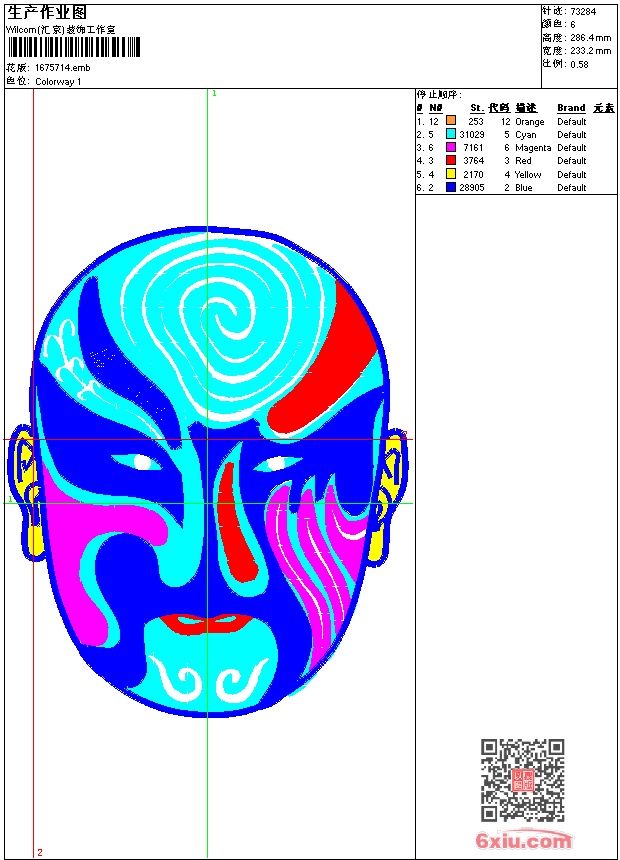Image resolution: width=620 pixels, height=860 pixels.
Task: Select the Red color swatch
Action: [x=451, y=160]
